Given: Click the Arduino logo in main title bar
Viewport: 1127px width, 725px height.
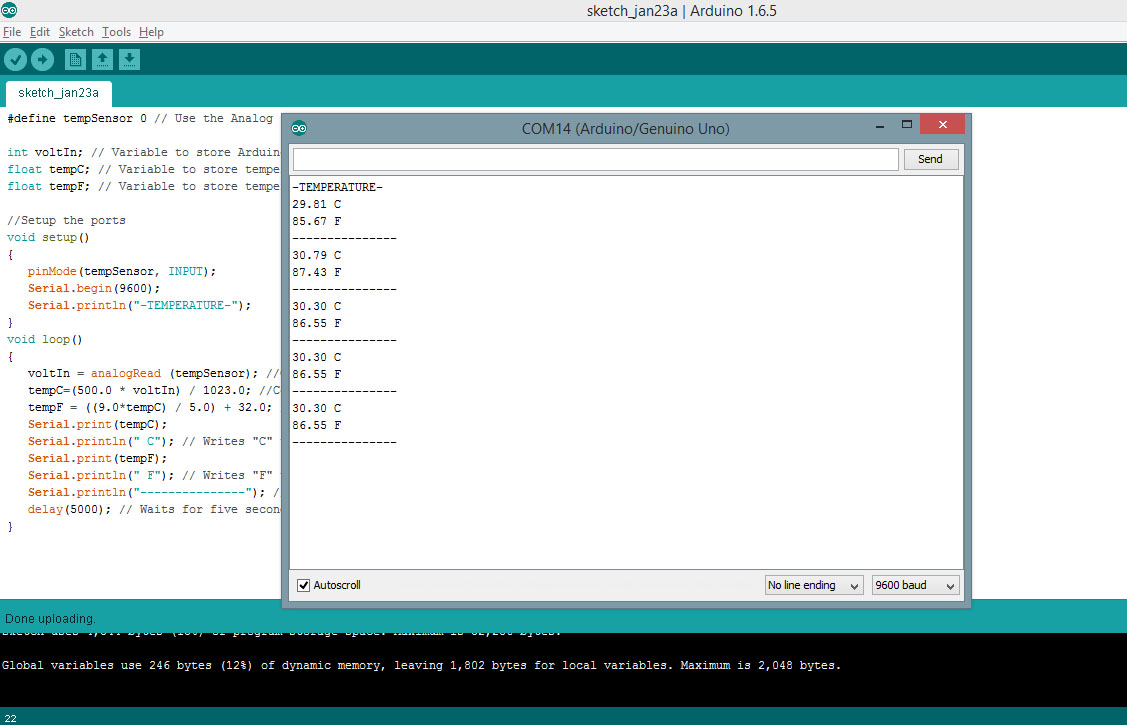Looking at the screenshot, I should [9, 10].
